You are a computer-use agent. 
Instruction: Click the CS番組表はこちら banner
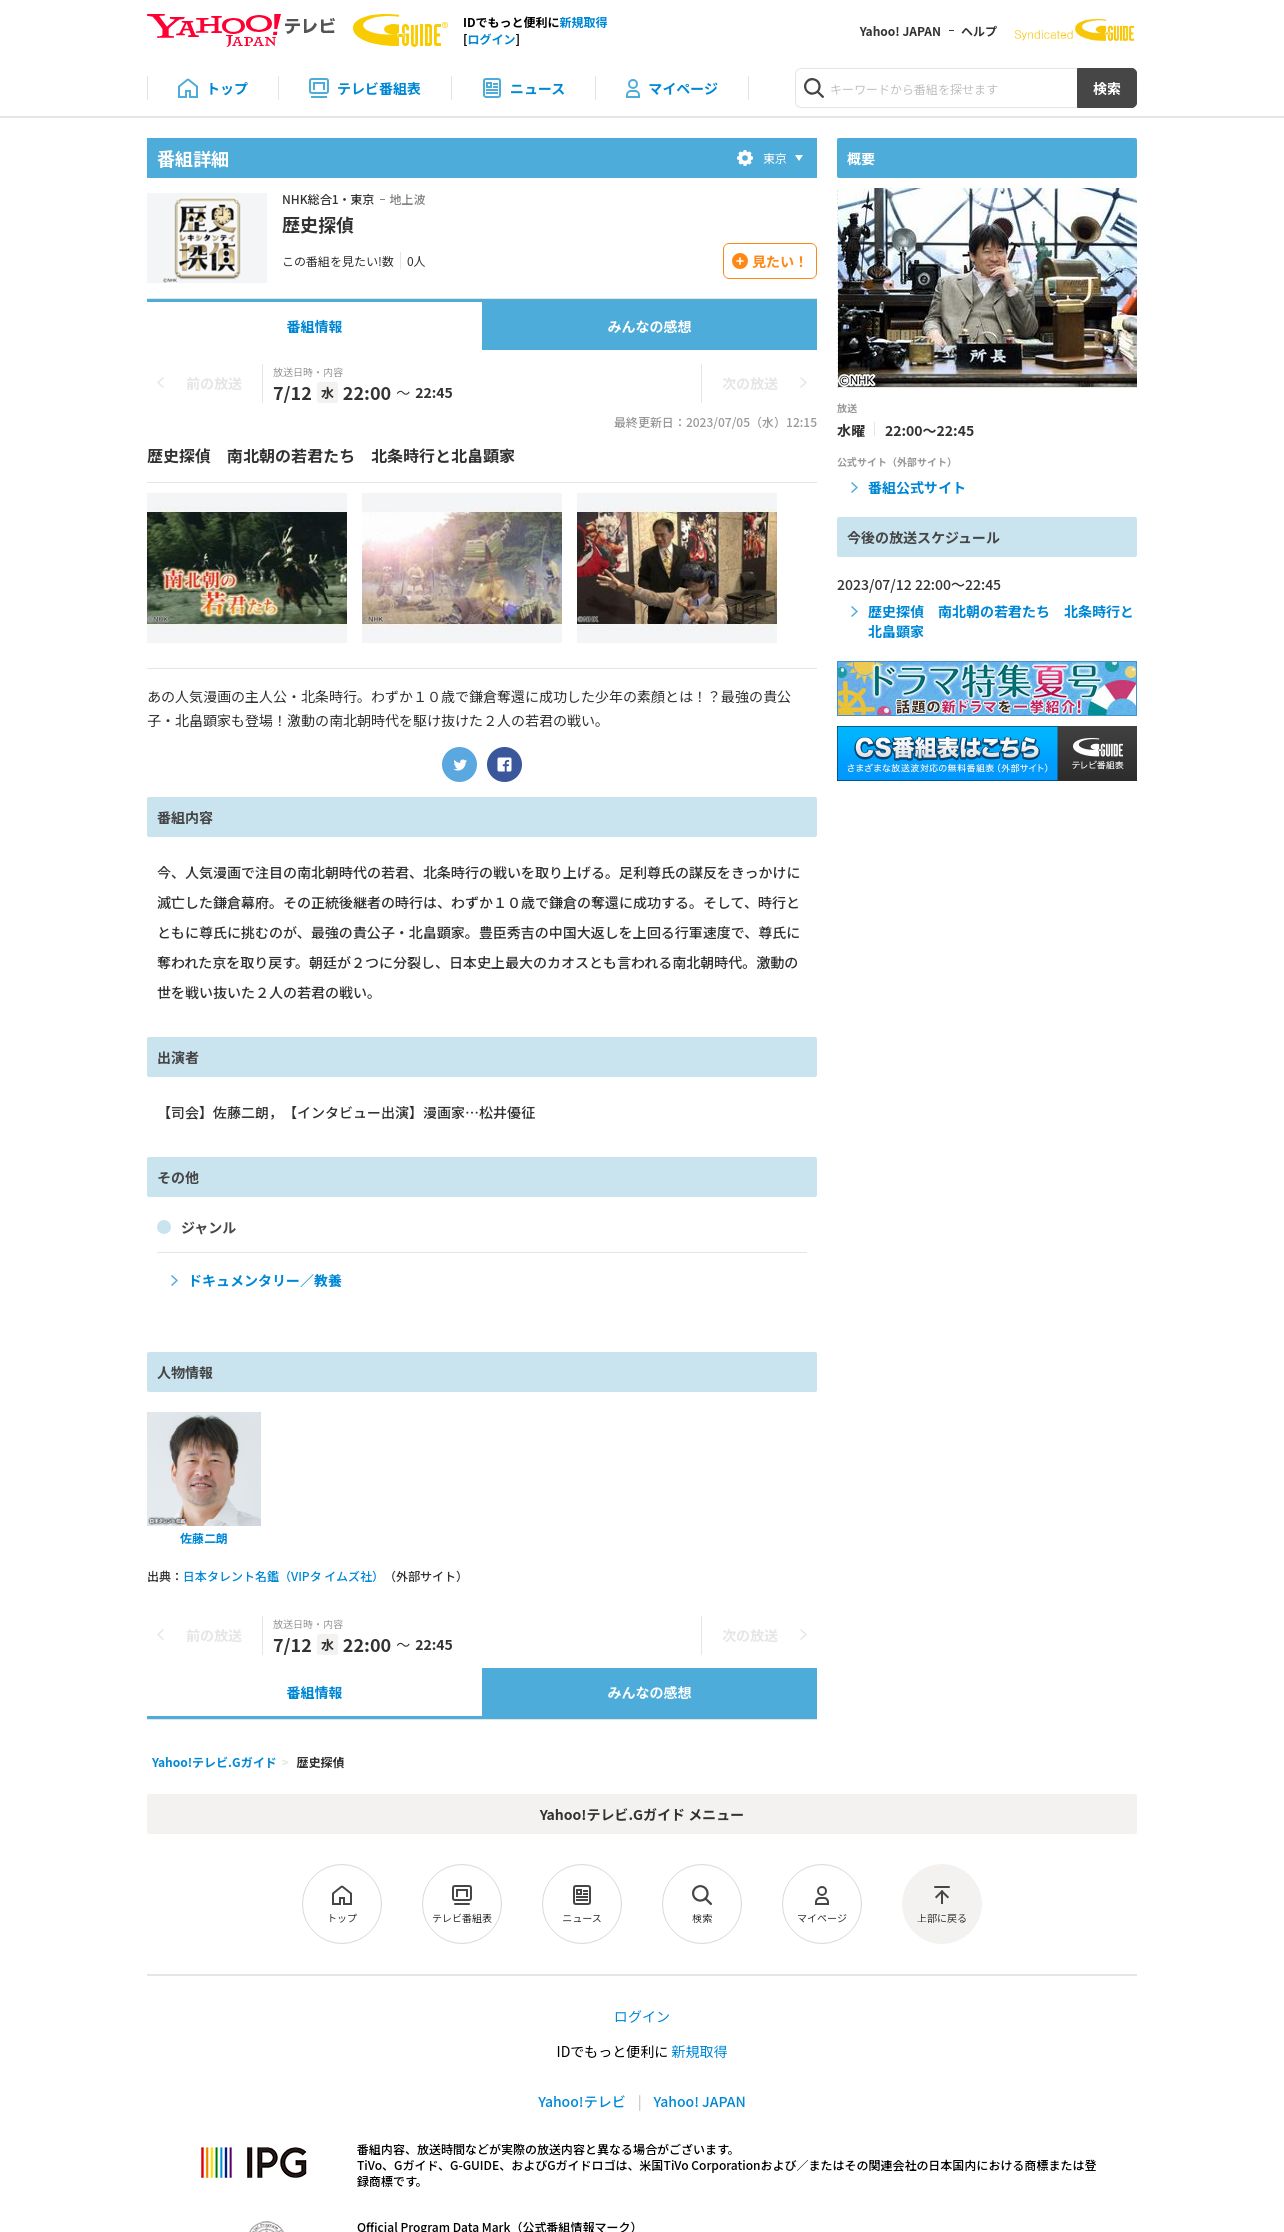point(987,753)
